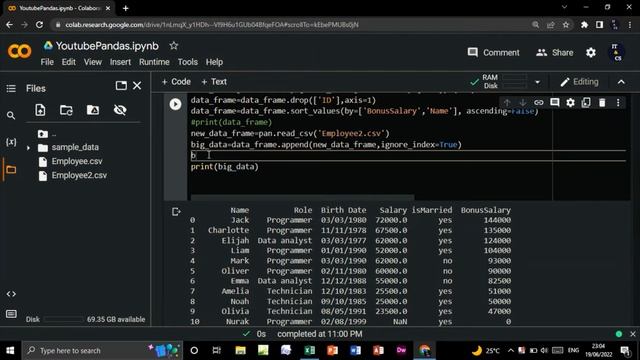Add a comment to the cell

click(x=554, y=102)
